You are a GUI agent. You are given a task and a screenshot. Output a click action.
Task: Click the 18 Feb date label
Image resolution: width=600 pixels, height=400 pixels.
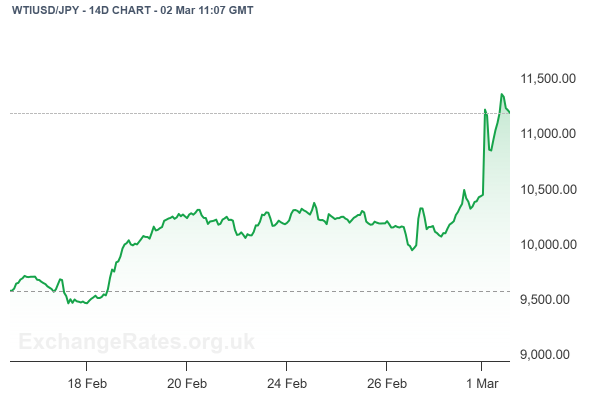click(x=88, y=383)
